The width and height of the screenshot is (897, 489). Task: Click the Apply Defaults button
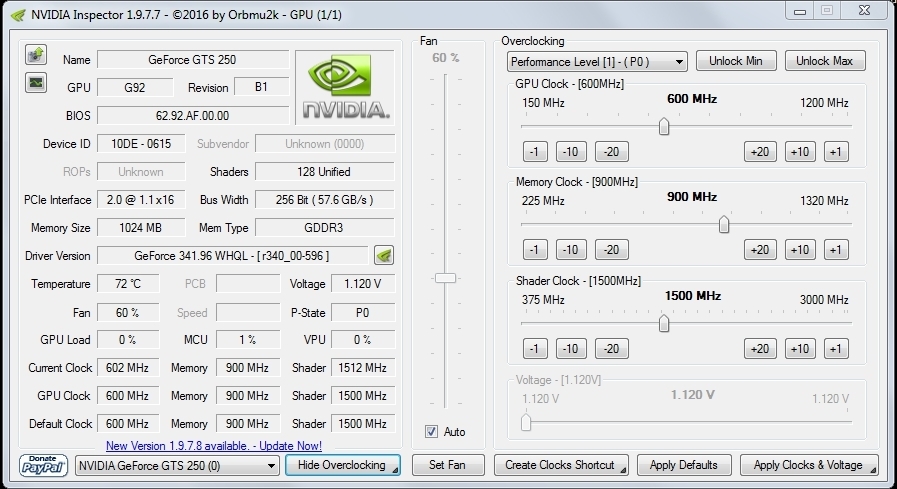point(683,465)
